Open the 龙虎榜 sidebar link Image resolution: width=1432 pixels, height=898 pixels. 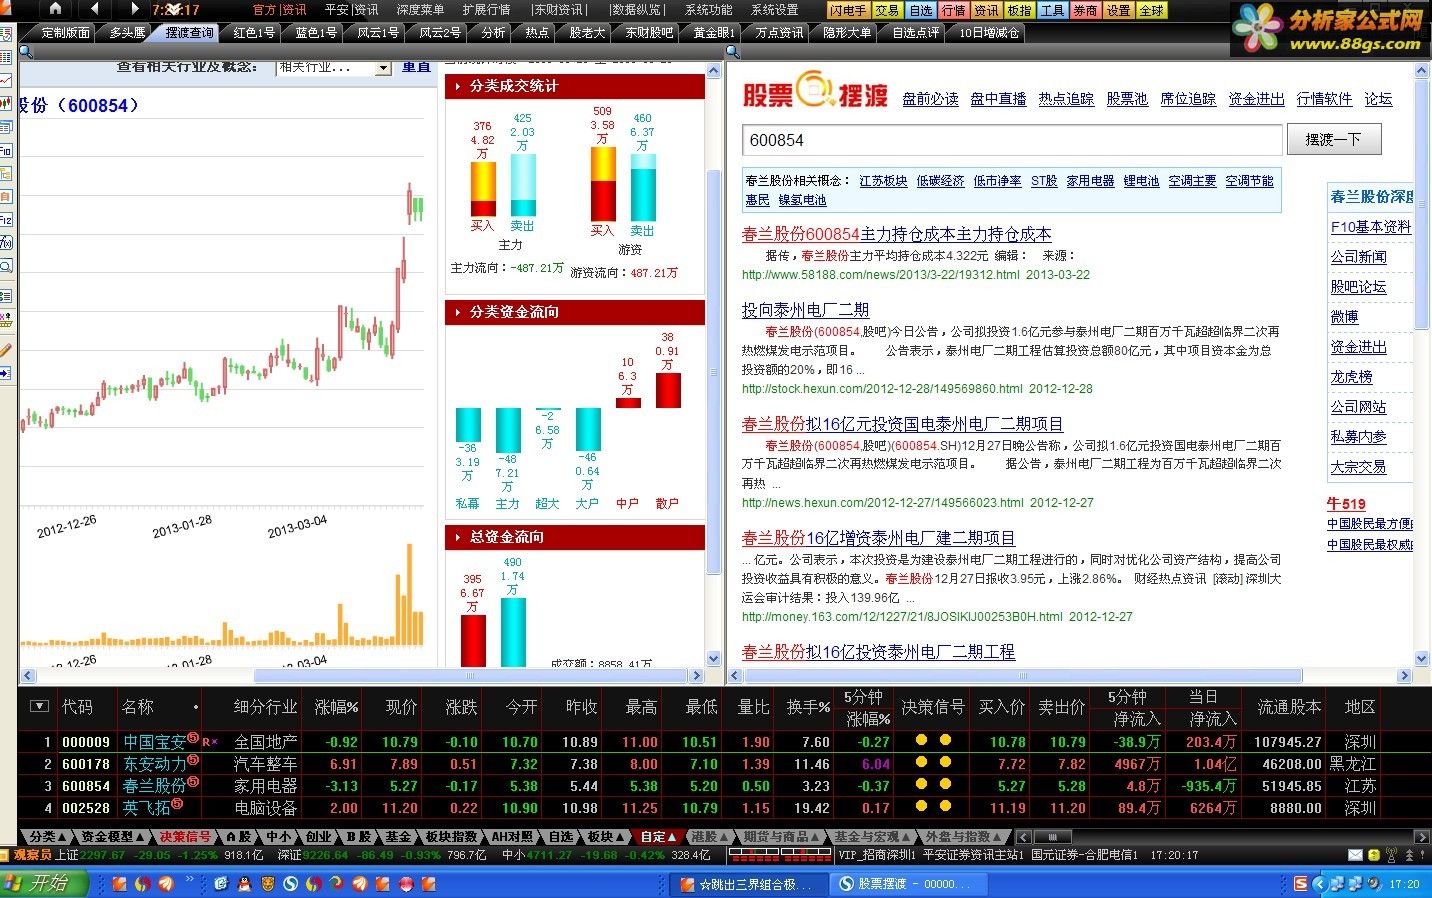[x=1351, y=377]
